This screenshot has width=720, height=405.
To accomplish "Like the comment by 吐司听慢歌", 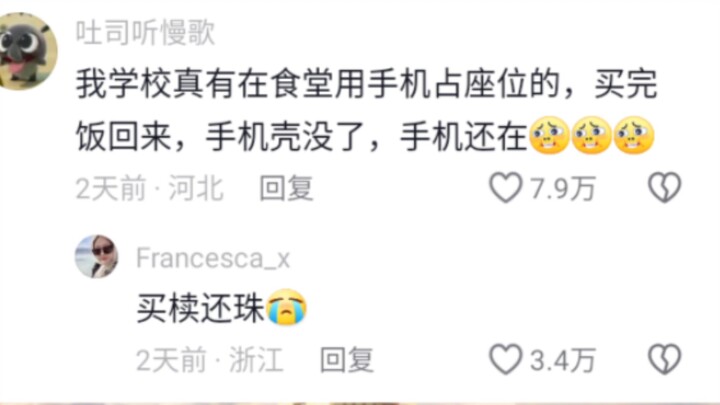I will (x=506, y=187).
